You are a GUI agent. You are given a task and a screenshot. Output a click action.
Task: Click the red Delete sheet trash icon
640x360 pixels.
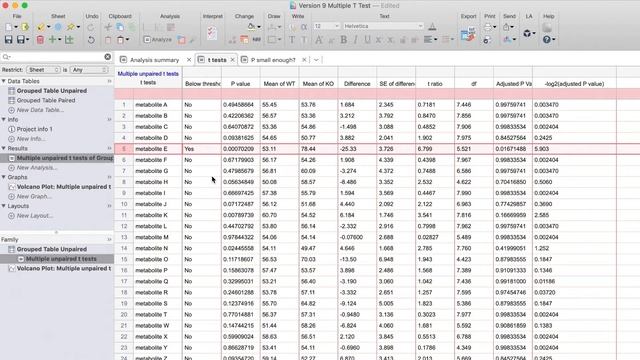point(40,40)
